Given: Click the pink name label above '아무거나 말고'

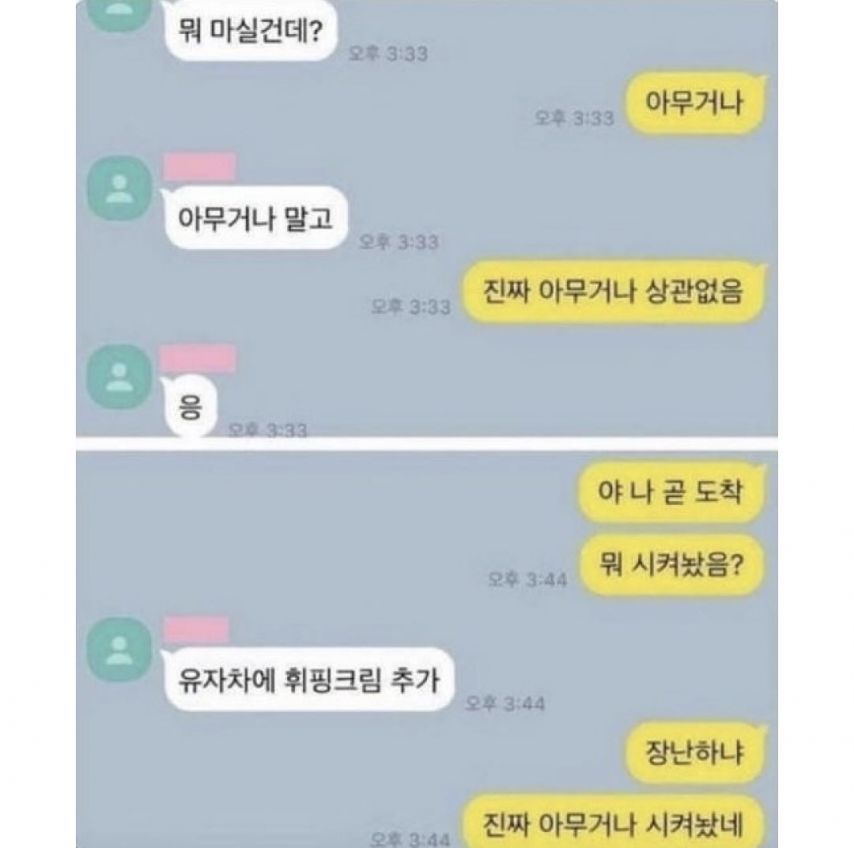Looking at the screenshot, I should (x=199, y=167).
